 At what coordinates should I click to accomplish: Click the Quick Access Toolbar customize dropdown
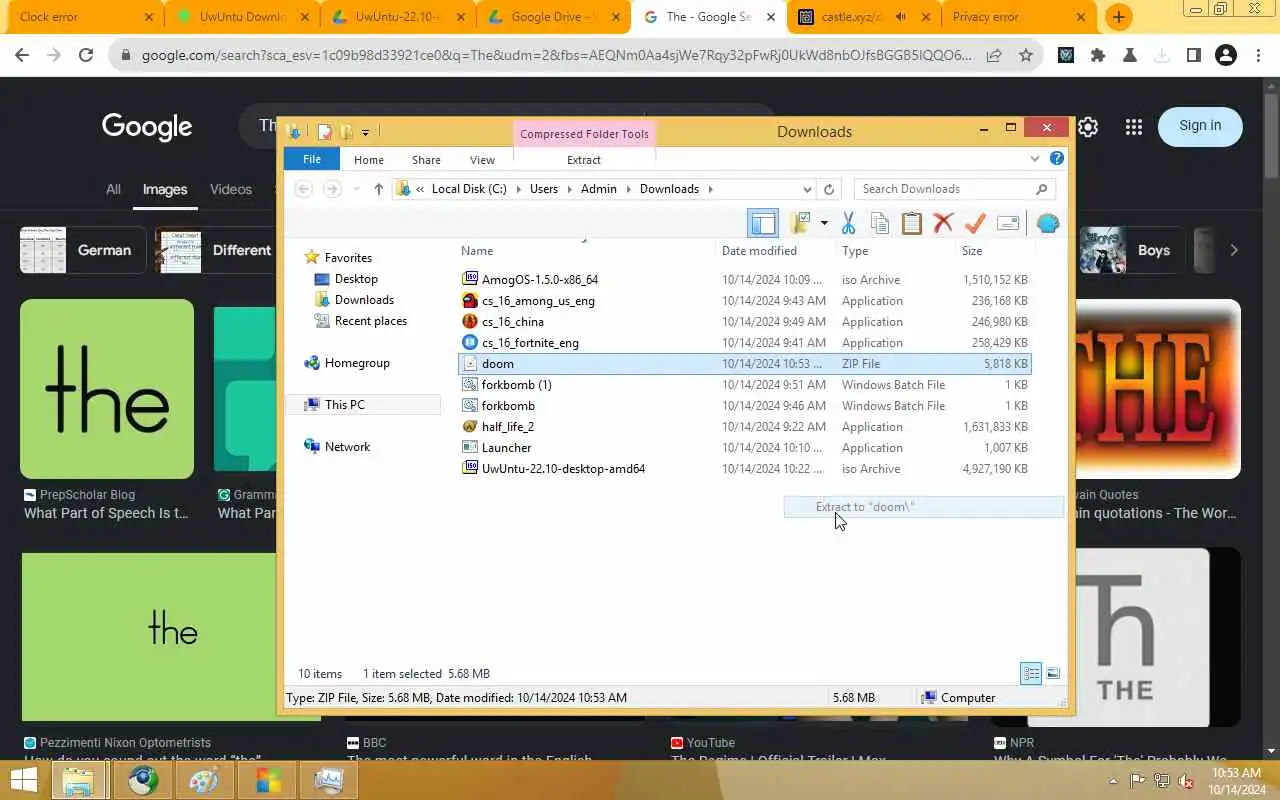click(x=365, y=132)
